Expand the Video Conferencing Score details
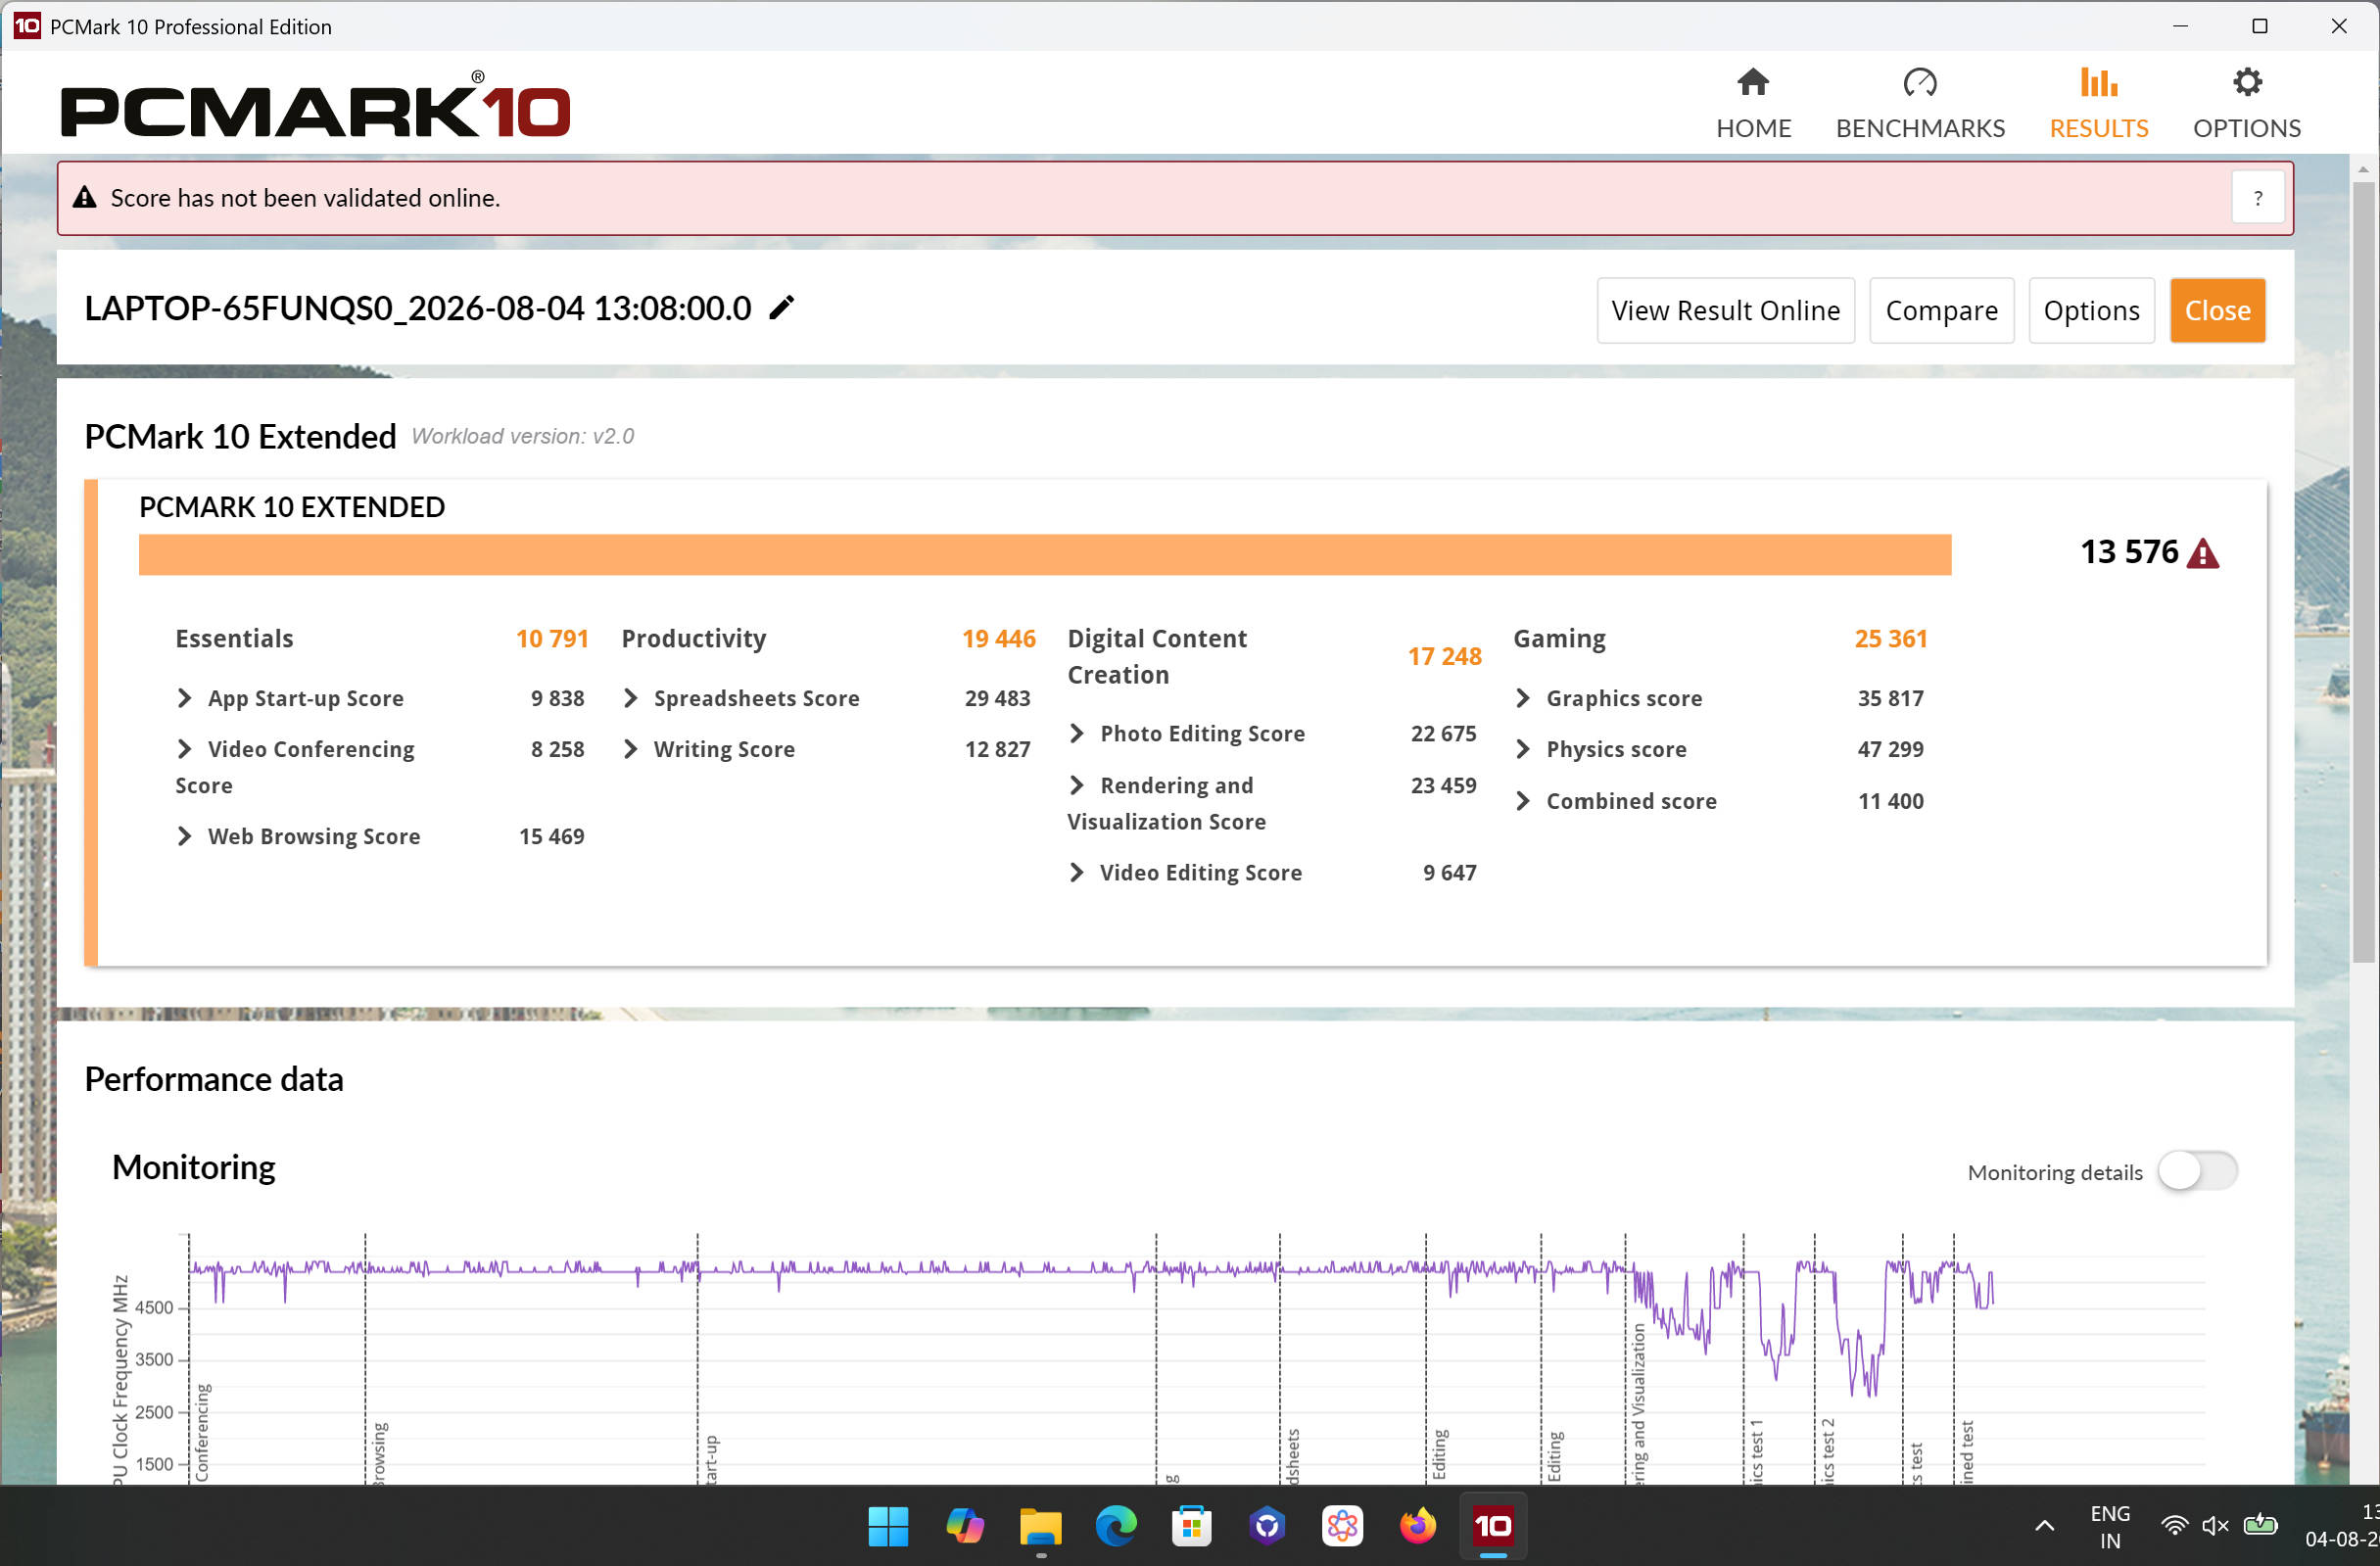This screenshot has height=1566, width=2380. pyautogui.click(x=184, y=749)
